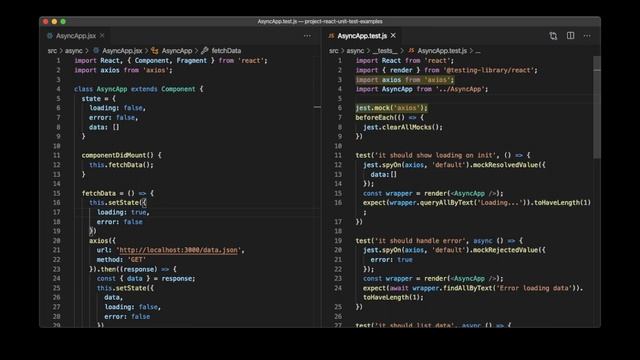Click line number 15 in left editor

click(56, 193)
